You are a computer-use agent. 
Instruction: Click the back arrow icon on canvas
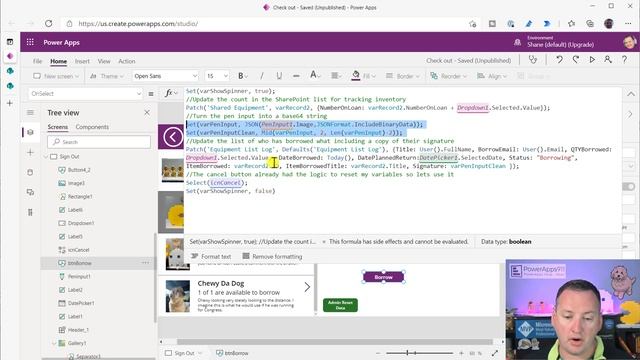click(173, 137)
